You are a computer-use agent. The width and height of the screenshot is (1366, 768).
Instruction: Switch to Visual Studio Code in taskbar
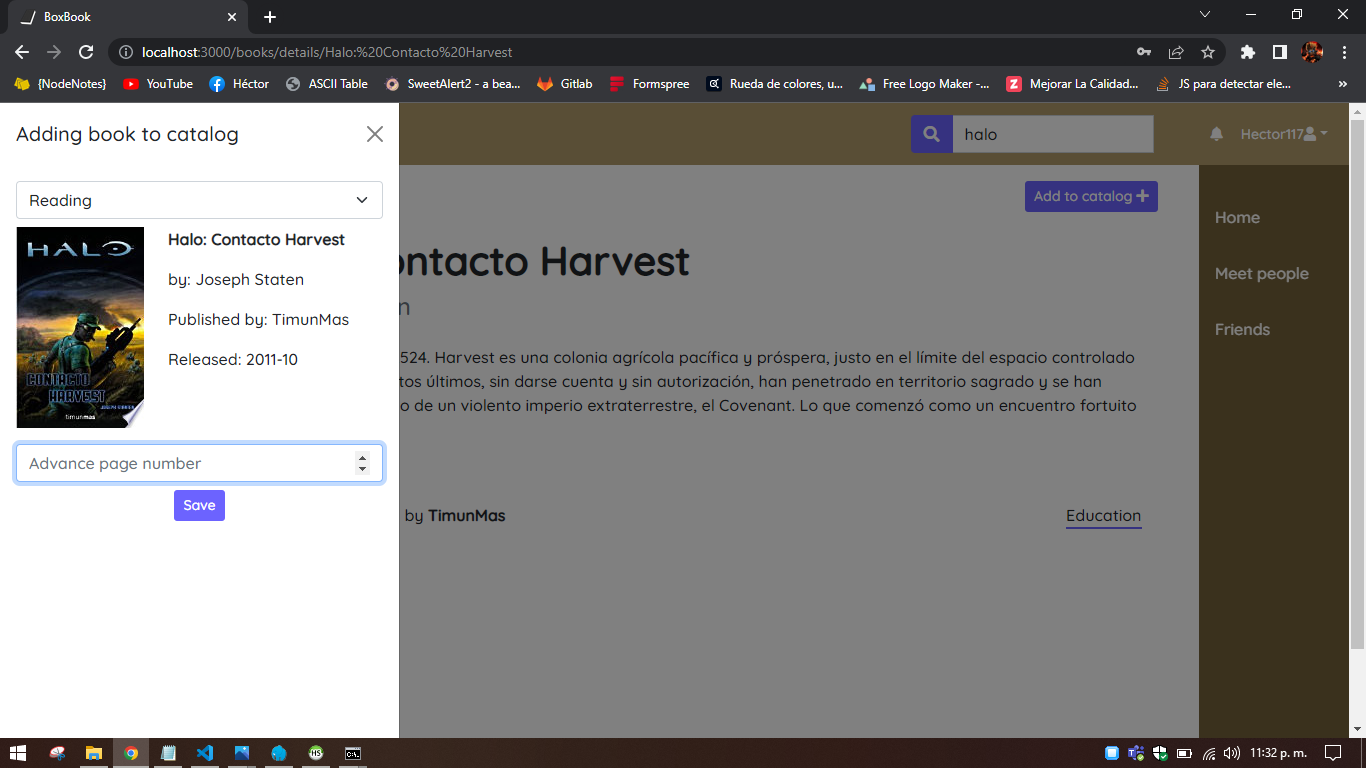tap(205, 753)
